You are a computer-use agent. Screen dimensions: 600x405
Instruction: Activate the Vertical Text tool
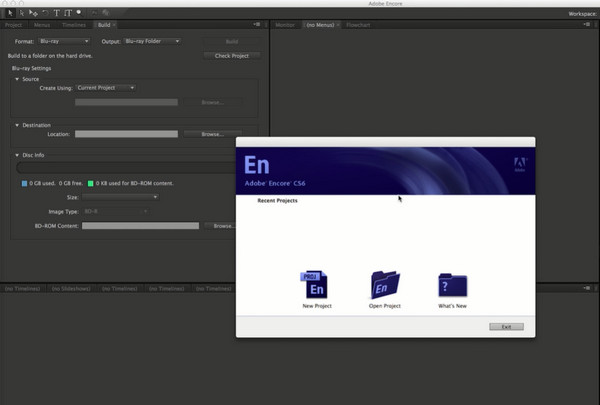point(68,13)
